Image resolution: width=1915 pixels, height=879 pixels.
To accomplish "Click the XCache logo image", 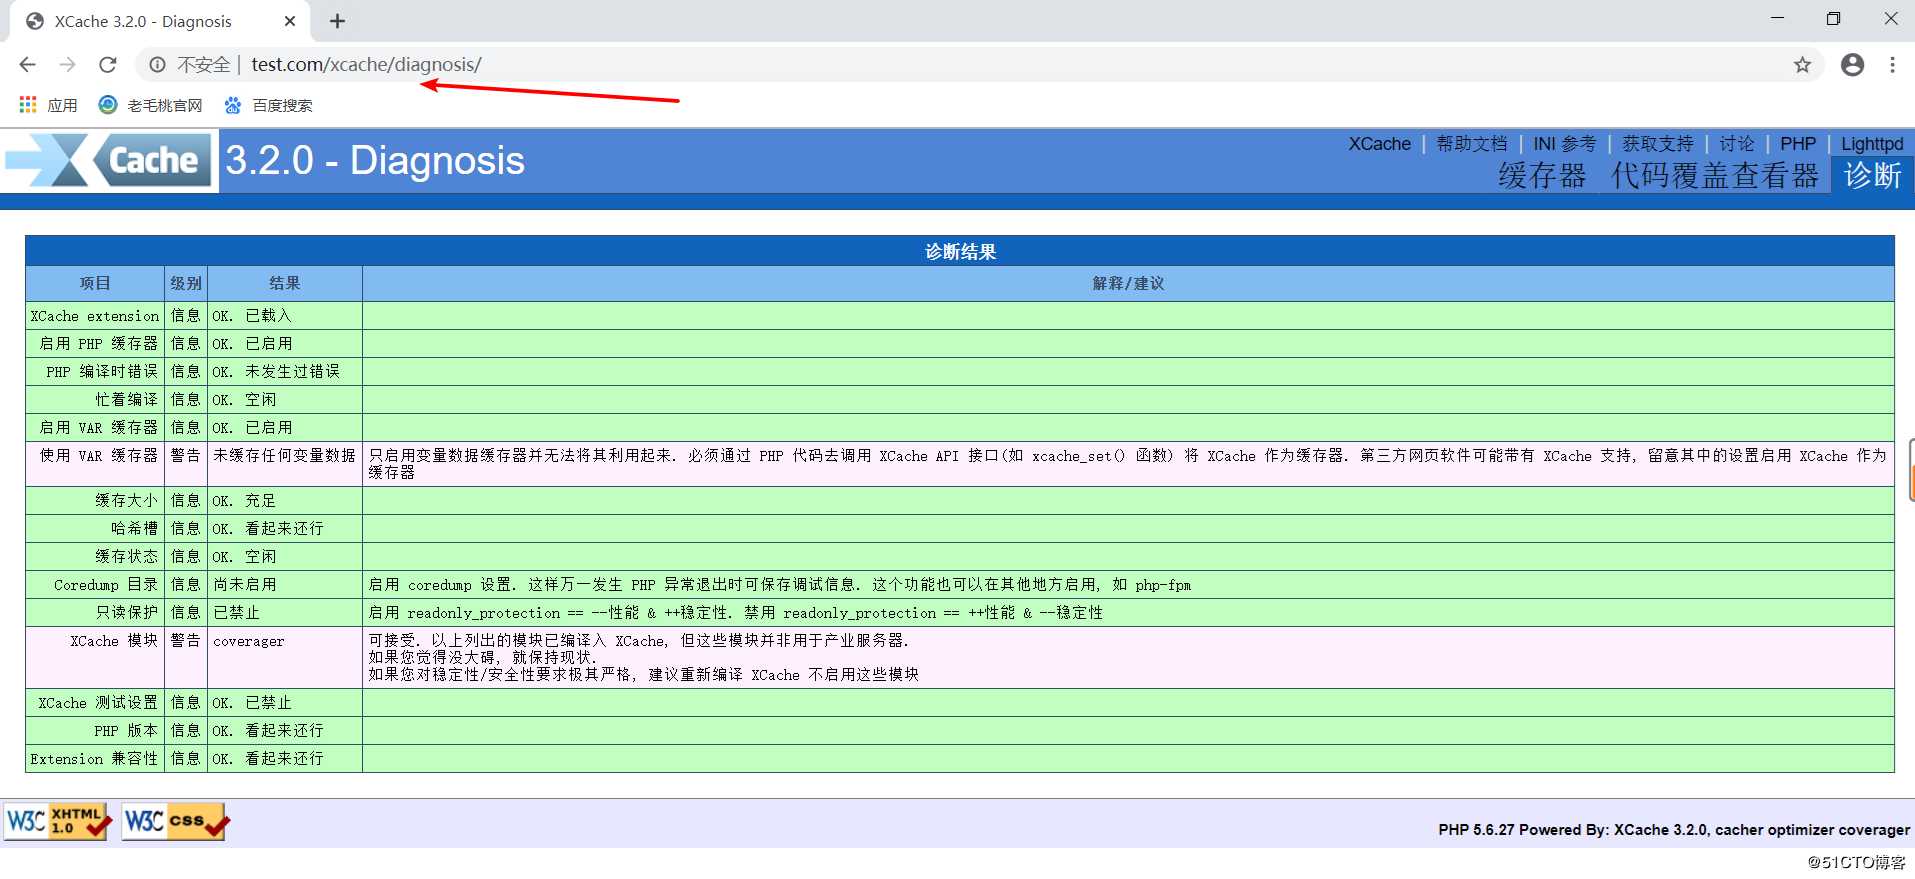I will click(x=109, y=160).
